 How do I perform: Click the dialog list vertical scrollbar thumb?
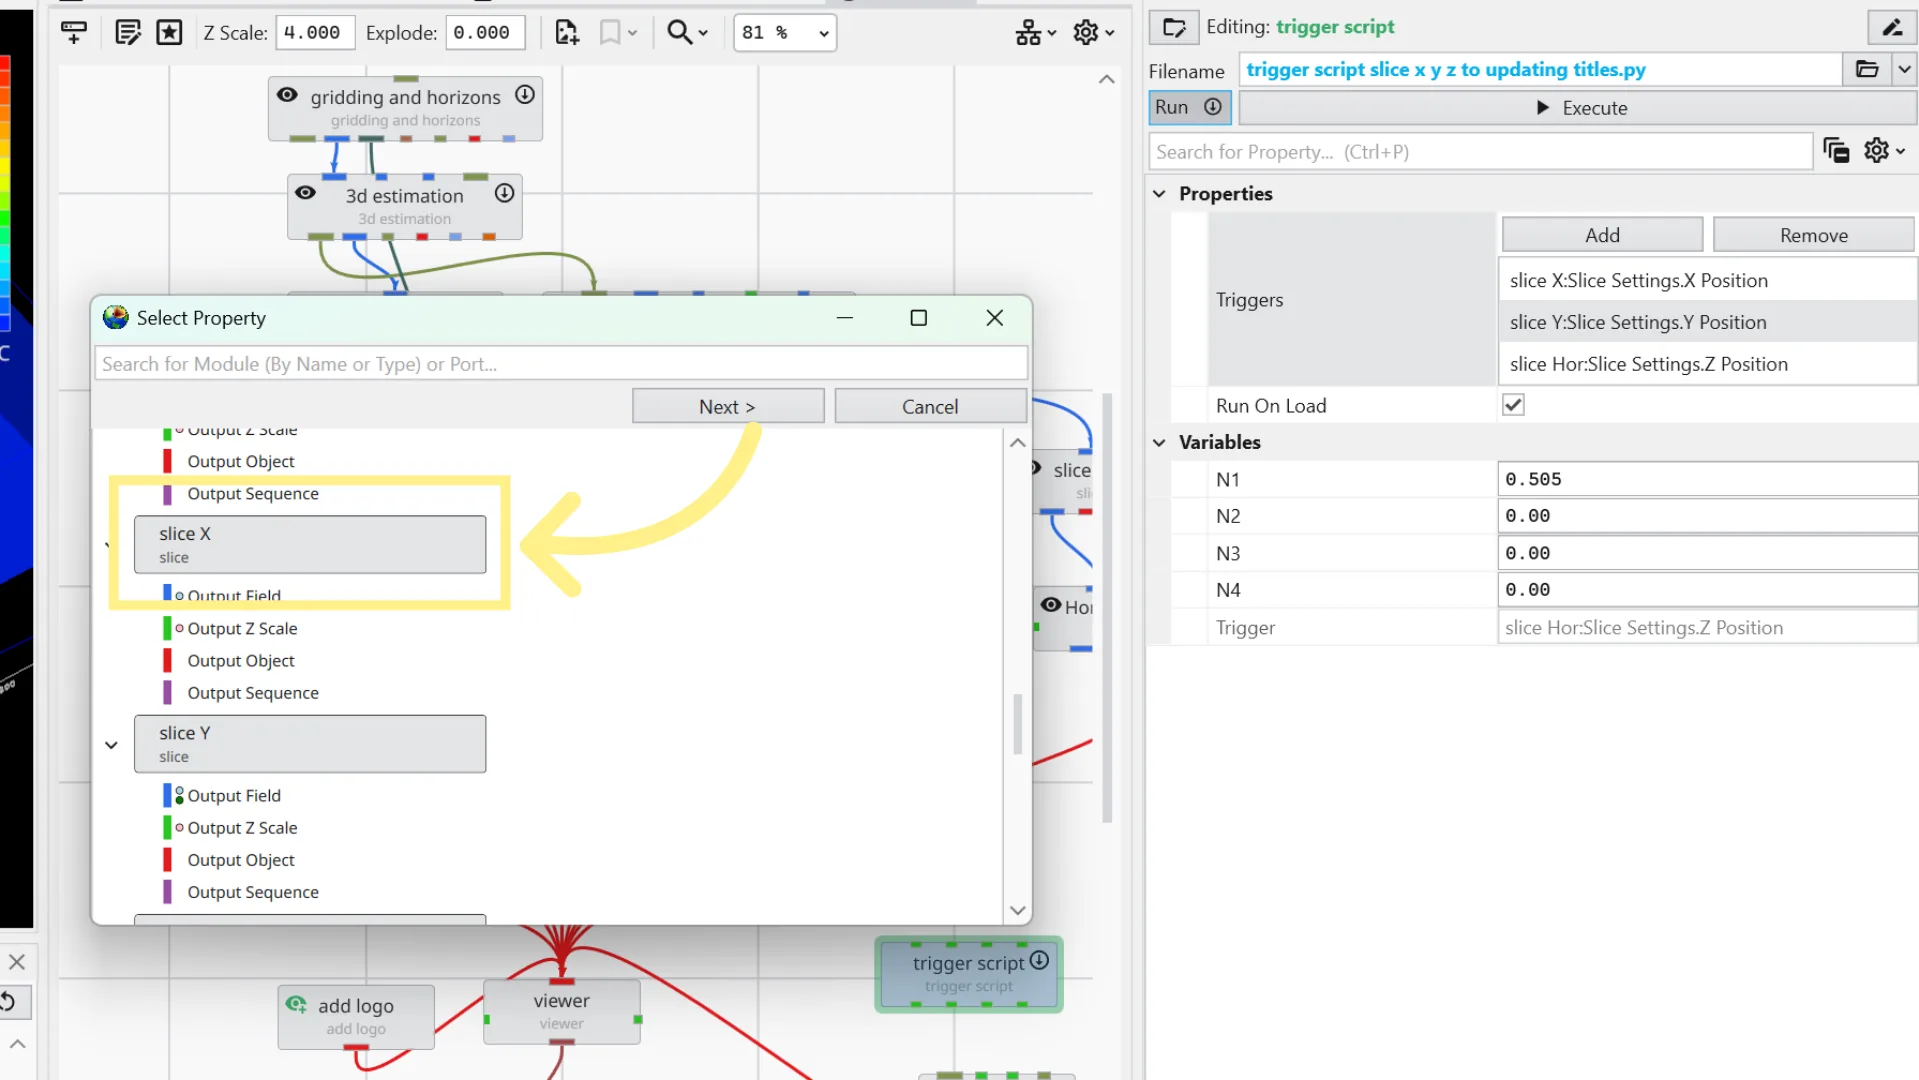1018,724
